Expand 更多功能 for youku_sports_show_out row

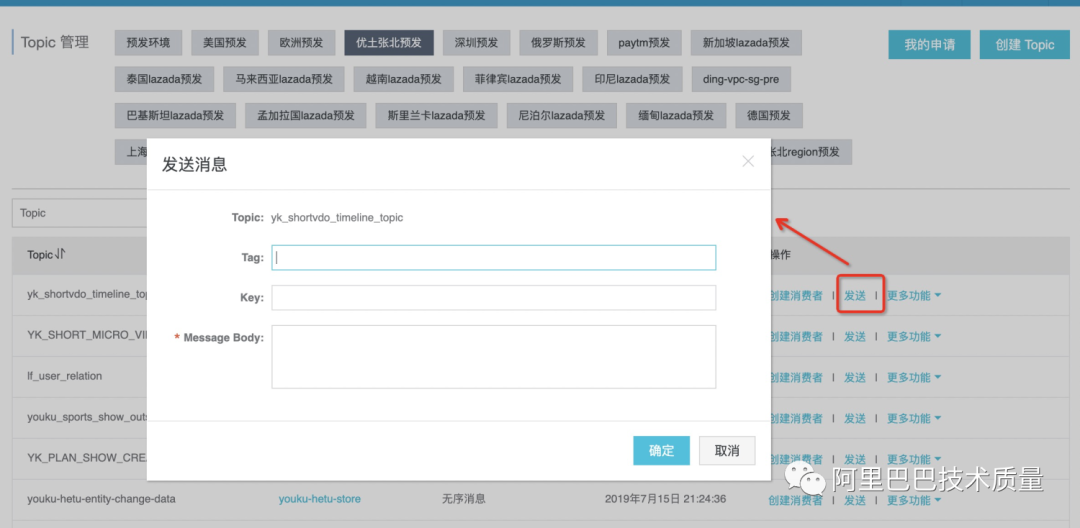[913, 418]
